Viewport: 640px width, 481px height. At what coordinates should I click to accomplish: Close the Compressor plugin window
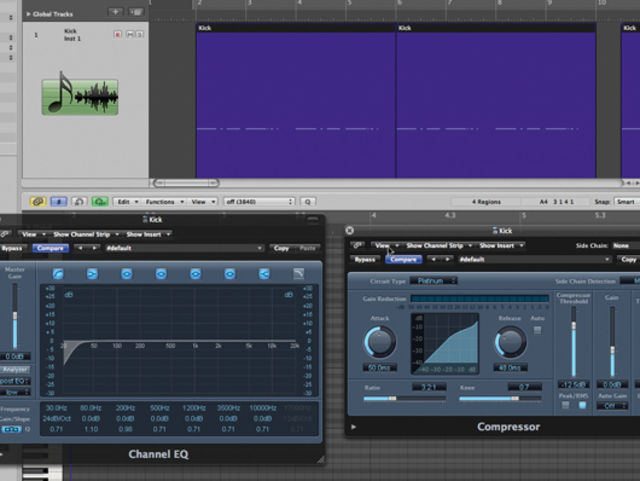(350, 230)
